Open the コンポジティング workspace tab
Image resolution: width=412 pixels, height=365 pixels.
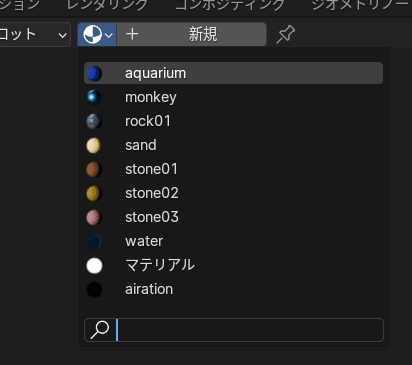click(230, 5)
